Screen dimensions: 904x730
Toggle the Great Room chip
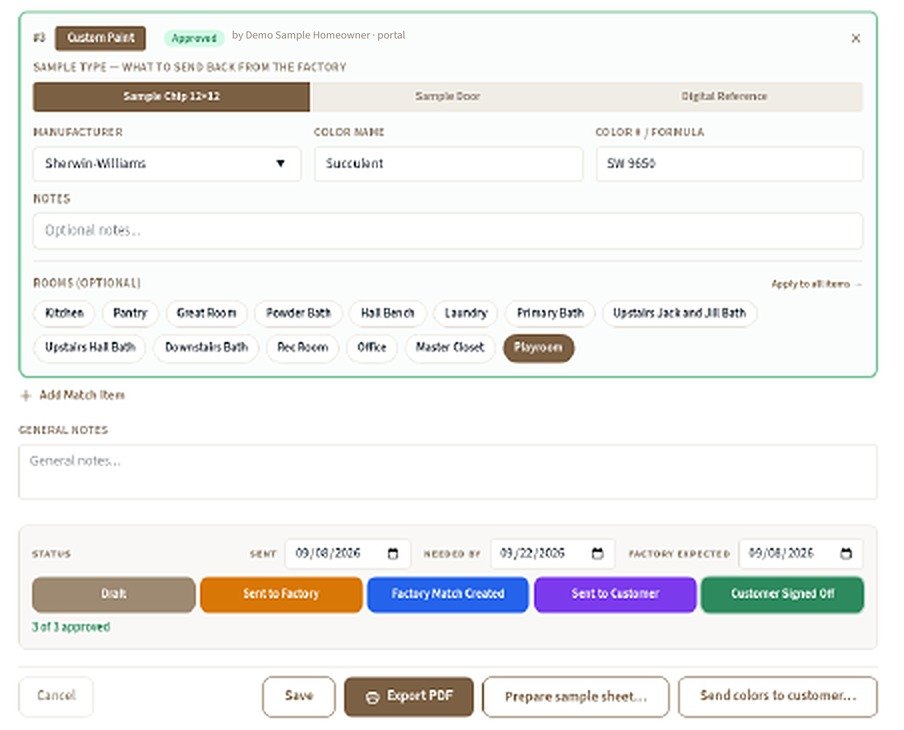point(206,313)
